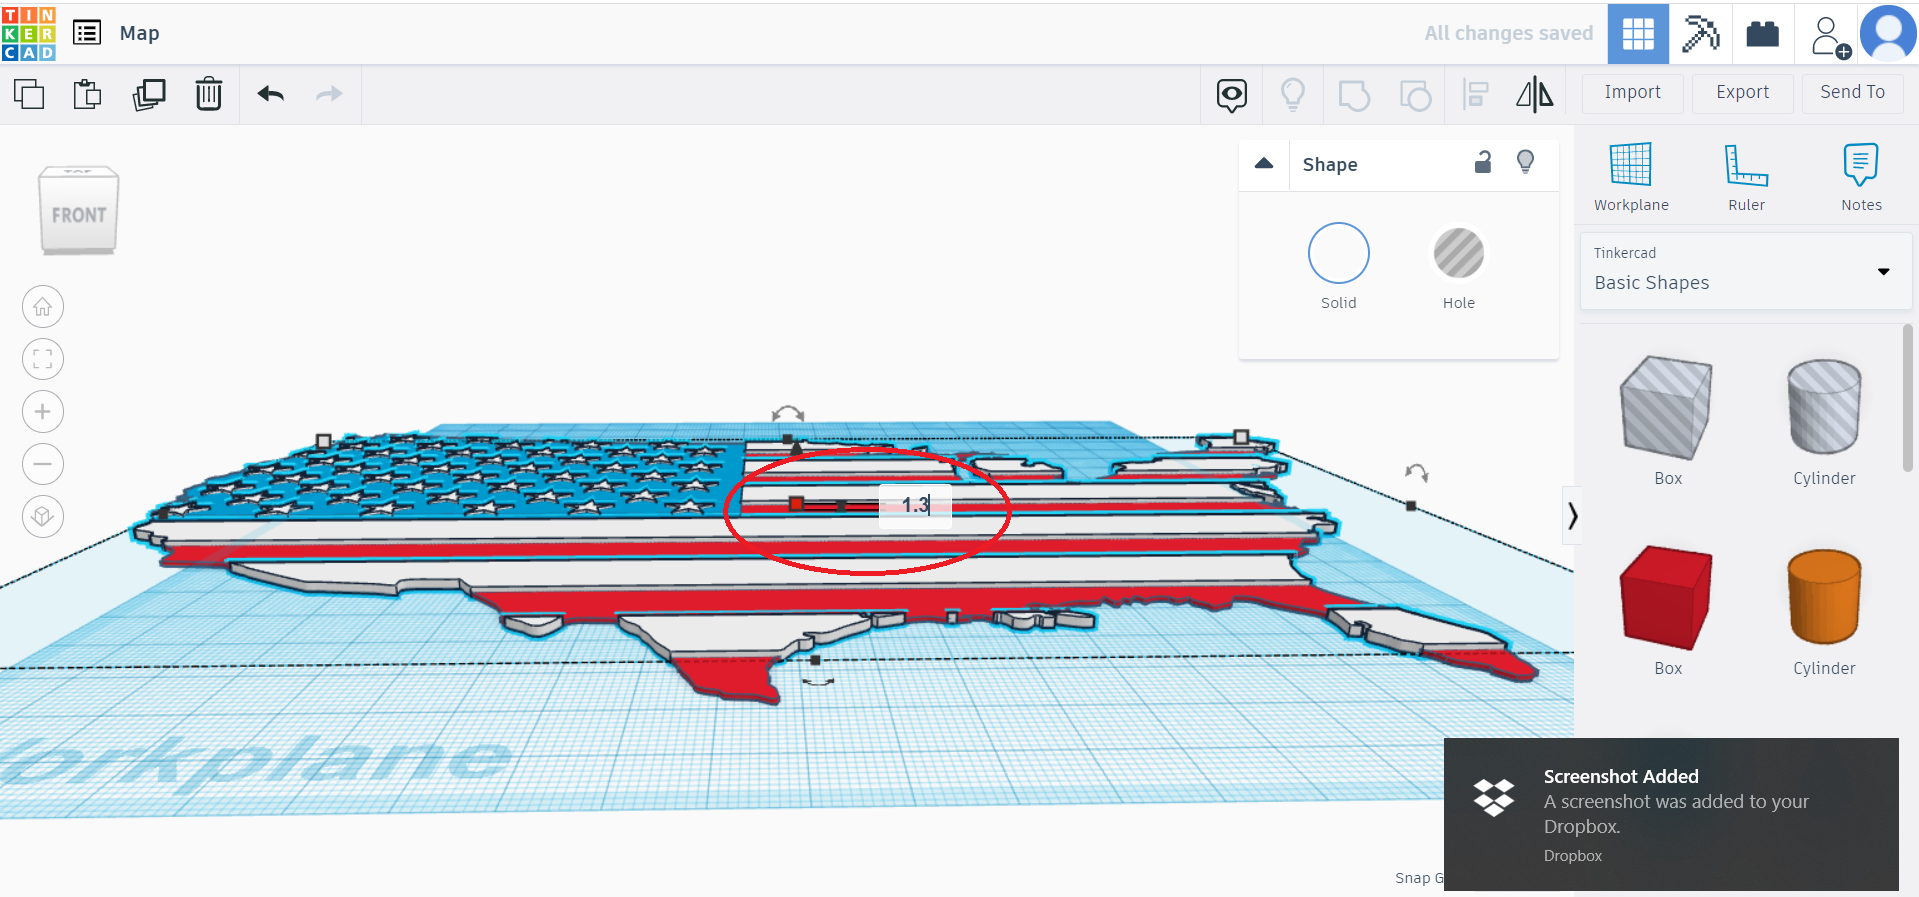Click the Screenshot Added Dropbox notification
Image resolution: width=1919 pixels, height=897 pixels.
click(1671, 814)
